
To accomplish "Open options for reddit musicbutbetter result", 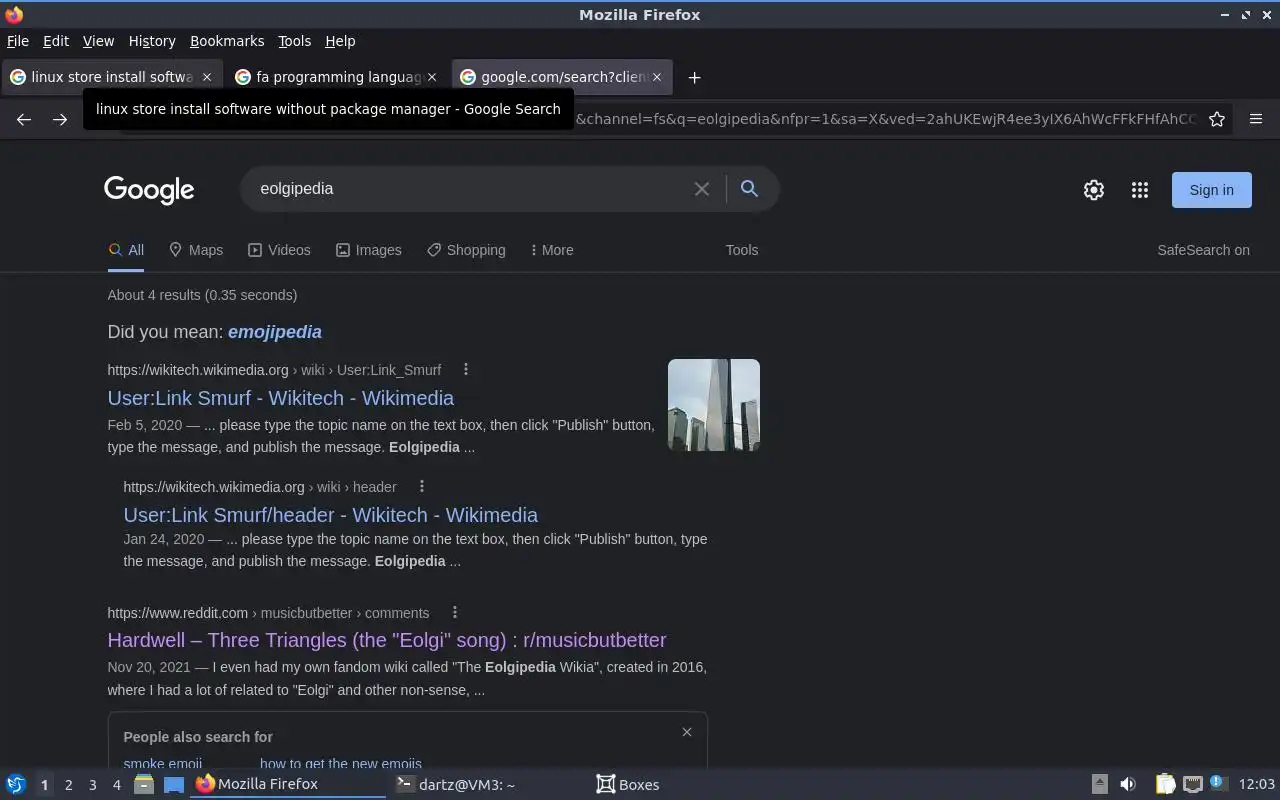I will click(454, 612).
